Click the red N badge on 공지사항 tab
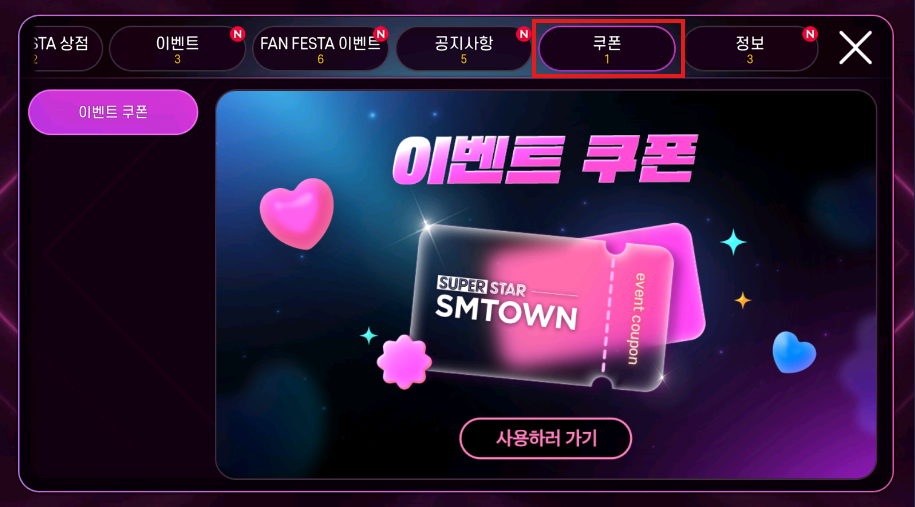 (x=523, y=34)
